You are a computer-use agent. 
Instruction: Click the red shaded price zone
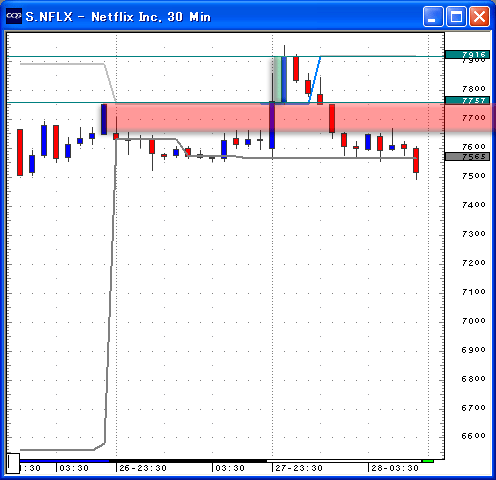coord(298,117)
